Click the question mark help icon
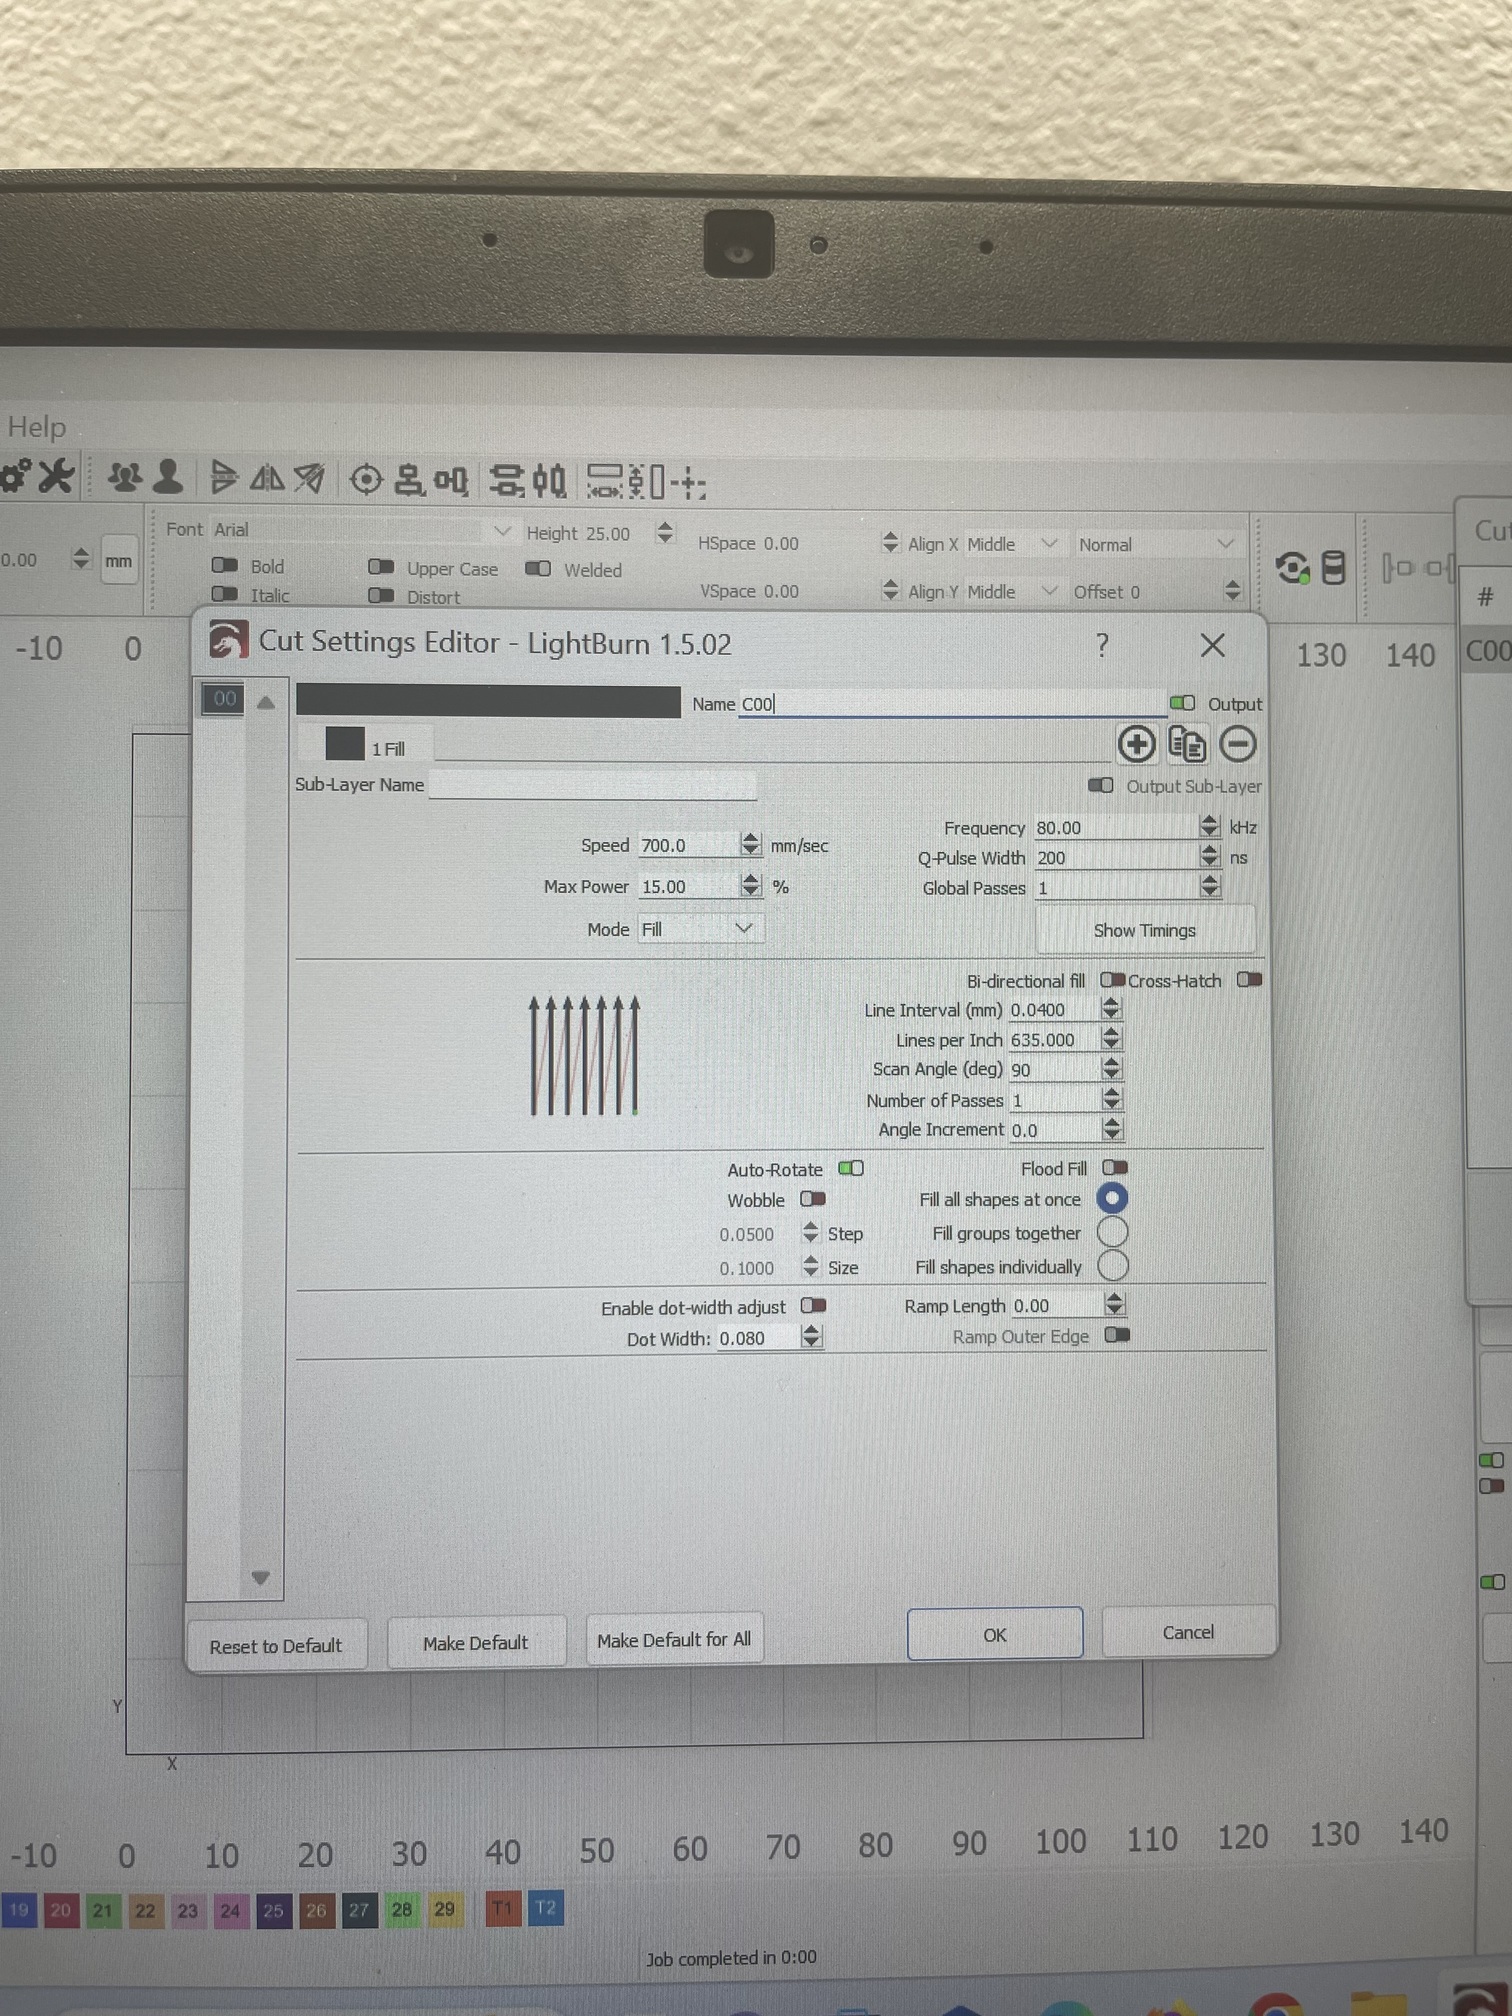 [x=1102, y=645]
